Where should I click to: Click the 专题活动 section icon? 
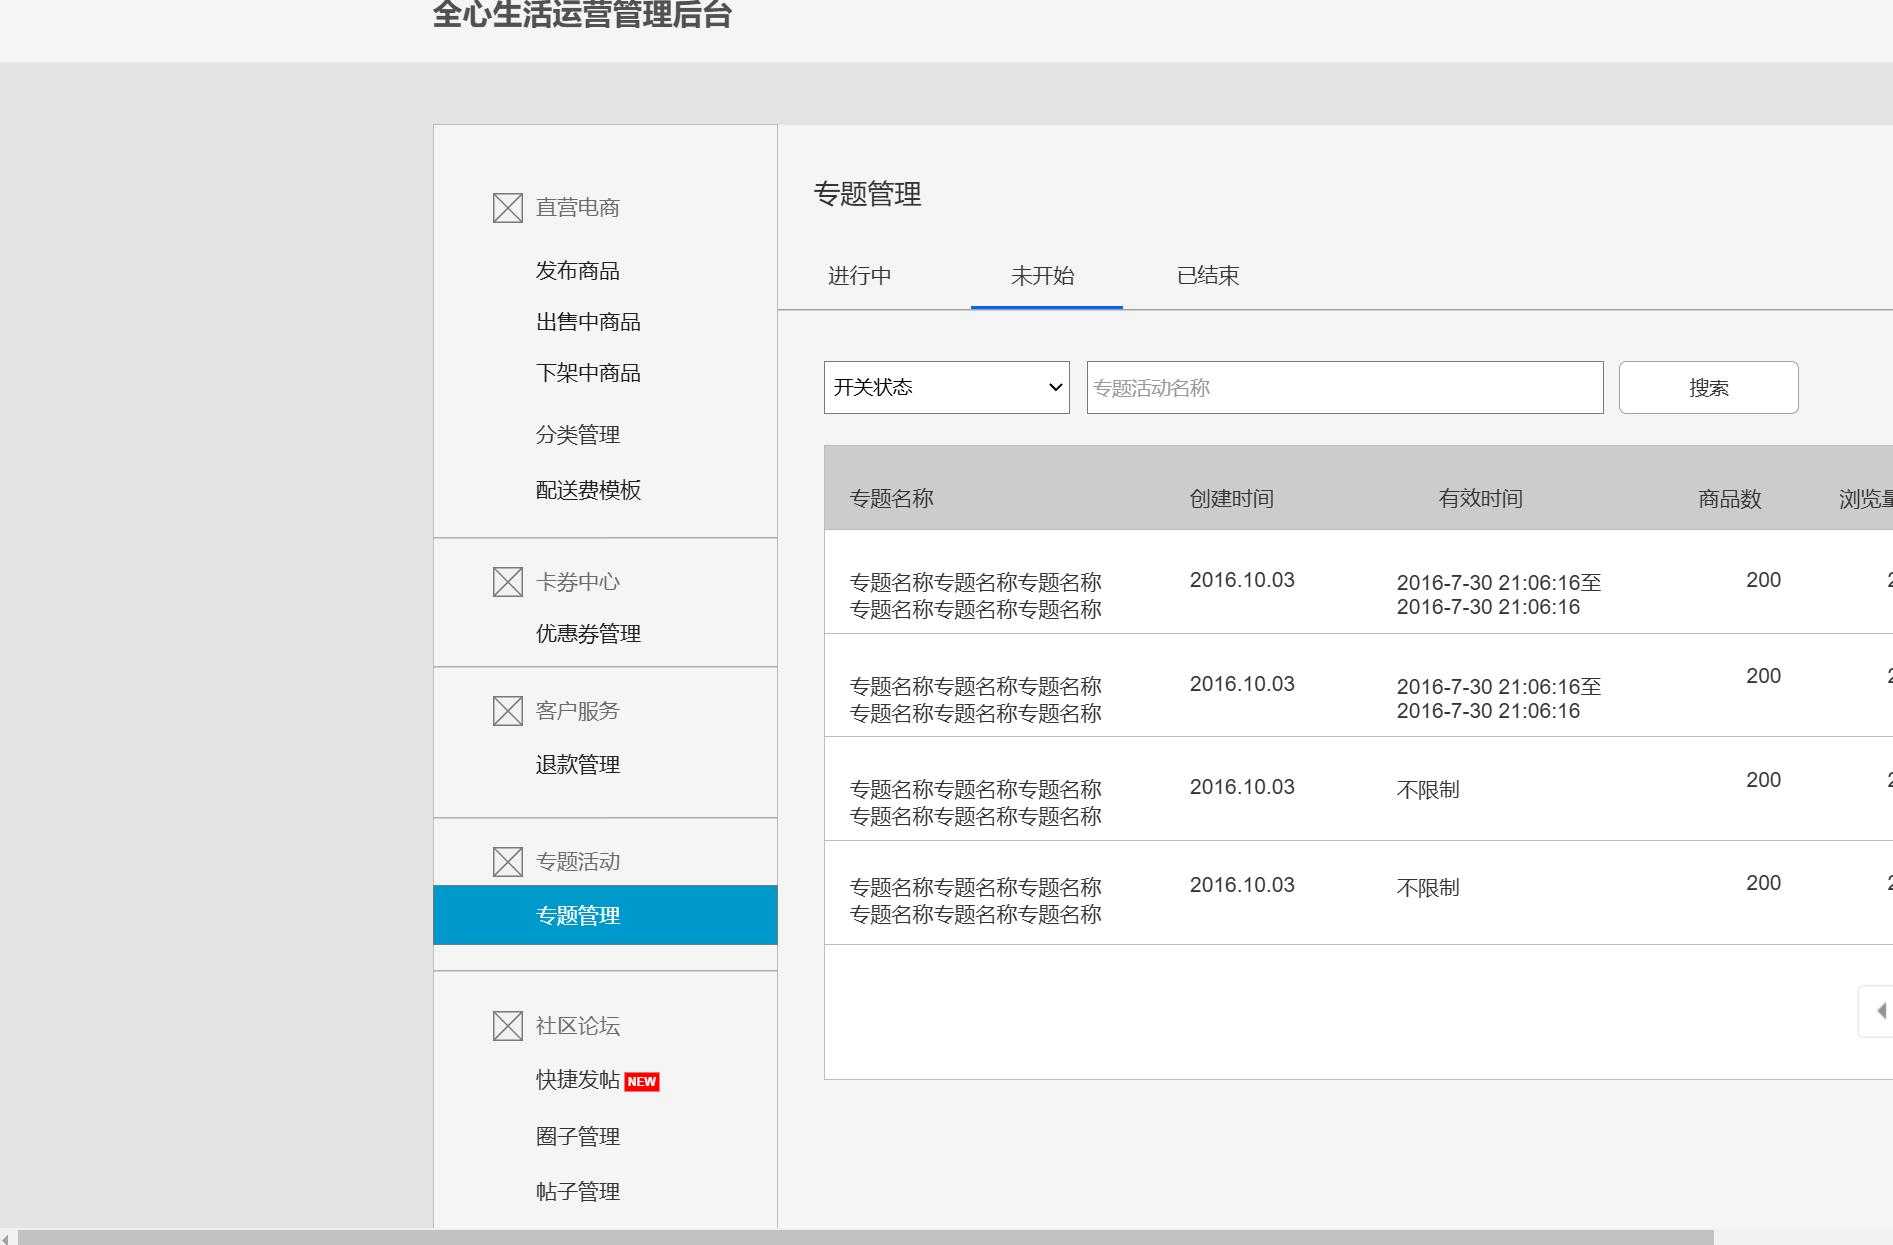pos(506,861)
